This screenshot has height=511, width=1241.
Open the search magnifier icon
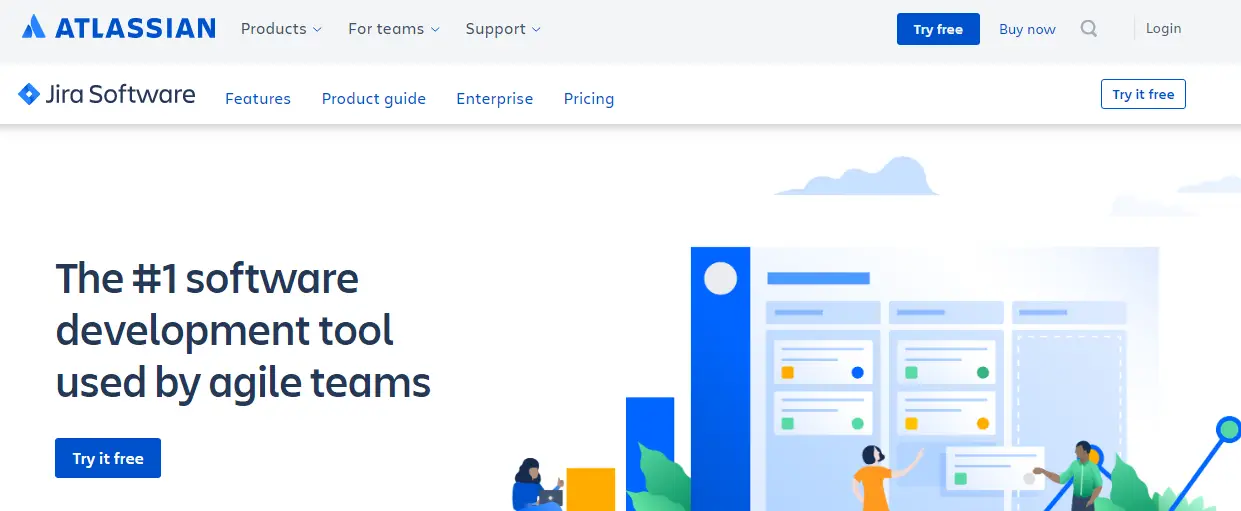(x=1089, y=29)
